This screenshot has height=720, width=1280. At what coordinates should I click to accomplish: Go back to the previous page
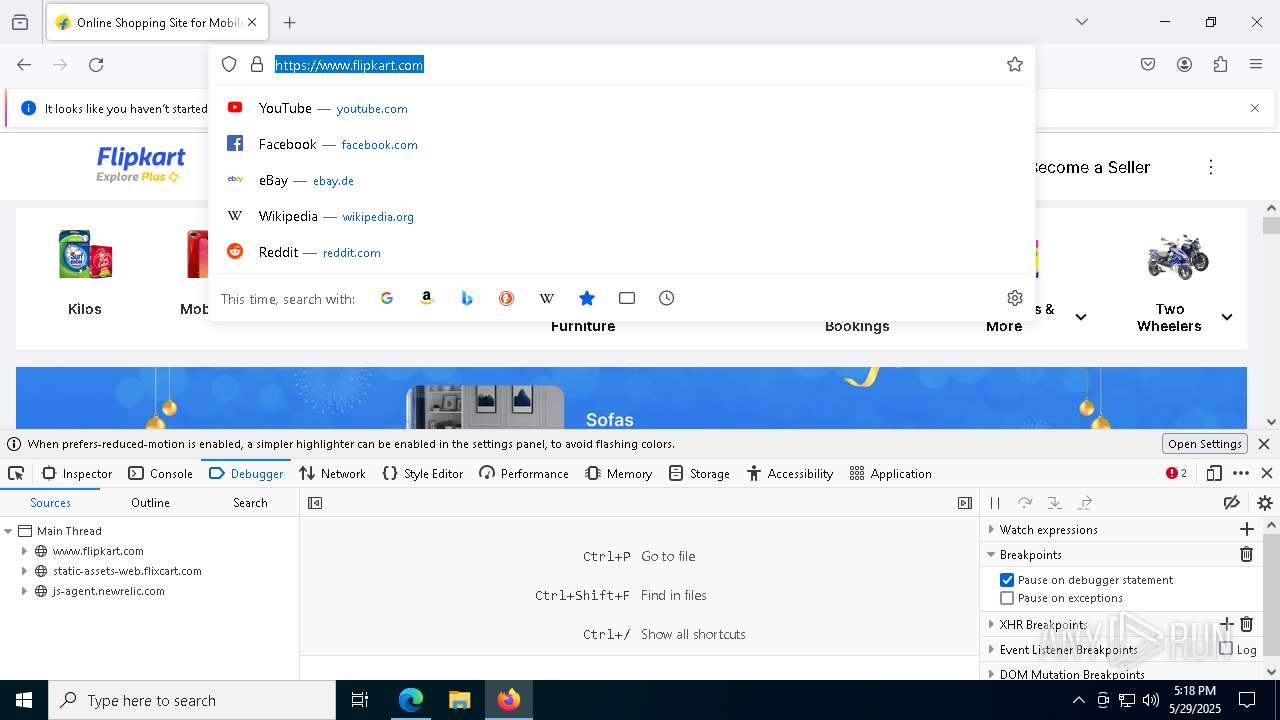pyautogui.click(x=24, y=64)
